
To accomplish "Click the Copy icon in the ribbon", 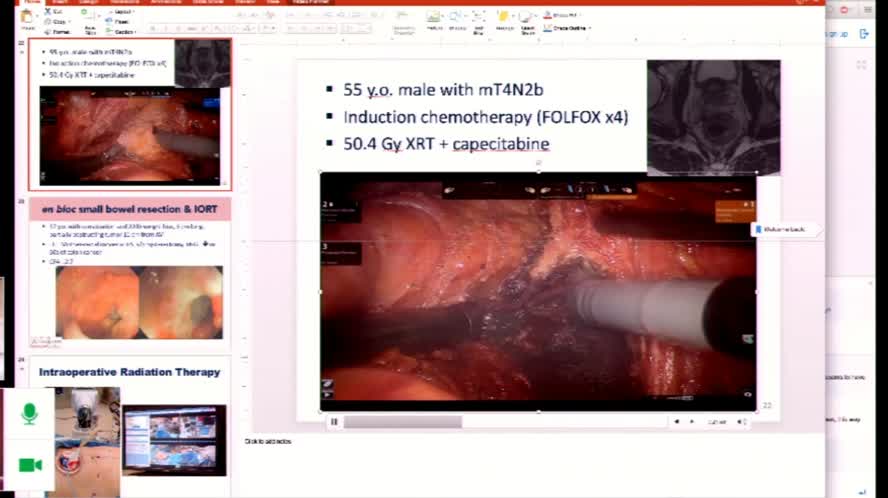I will click(x=48, y=22).
